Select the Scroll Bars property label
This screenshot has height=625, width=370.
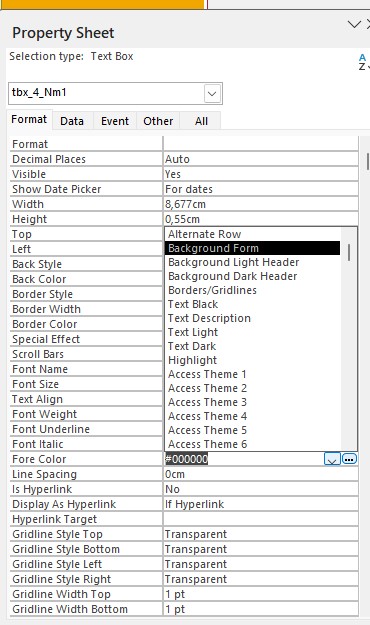point(38,354)
